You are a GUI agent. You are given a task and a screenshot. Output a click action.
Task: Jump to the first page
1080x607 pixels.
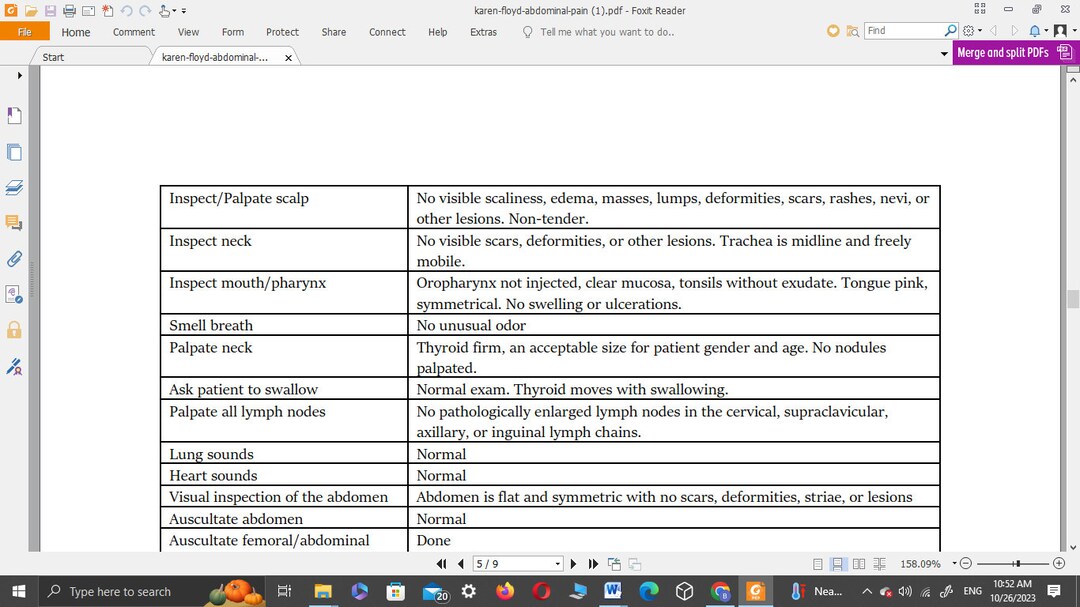tap(442, 564)
